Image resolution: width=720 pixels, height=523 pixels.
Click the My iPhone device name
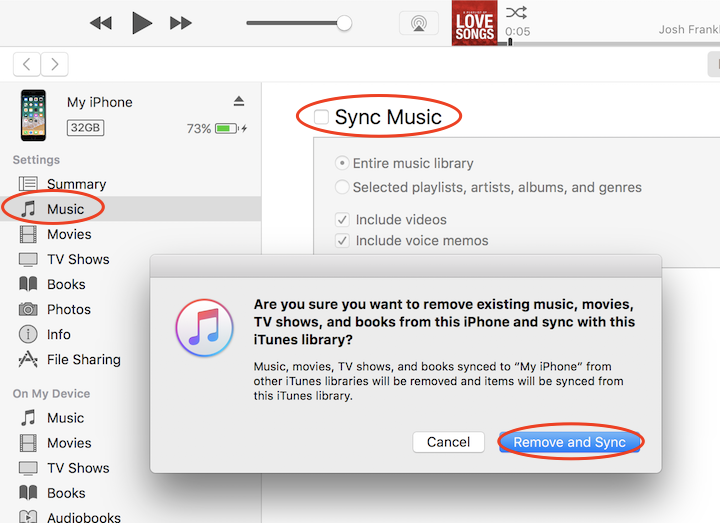(x=100, y=102)
